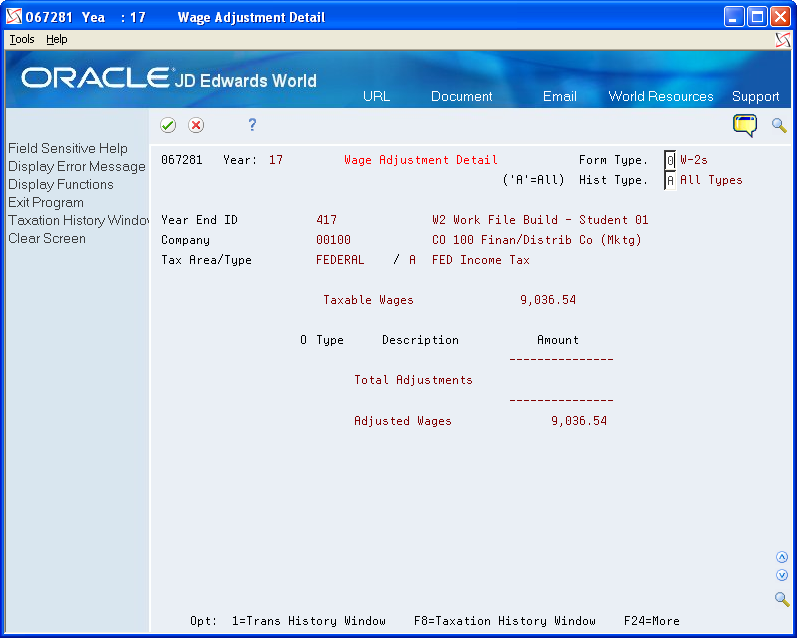This screenshot has width=797, height=638.
Task: Click the green checkmark OK icon
Action: click(x=168, y=125)
